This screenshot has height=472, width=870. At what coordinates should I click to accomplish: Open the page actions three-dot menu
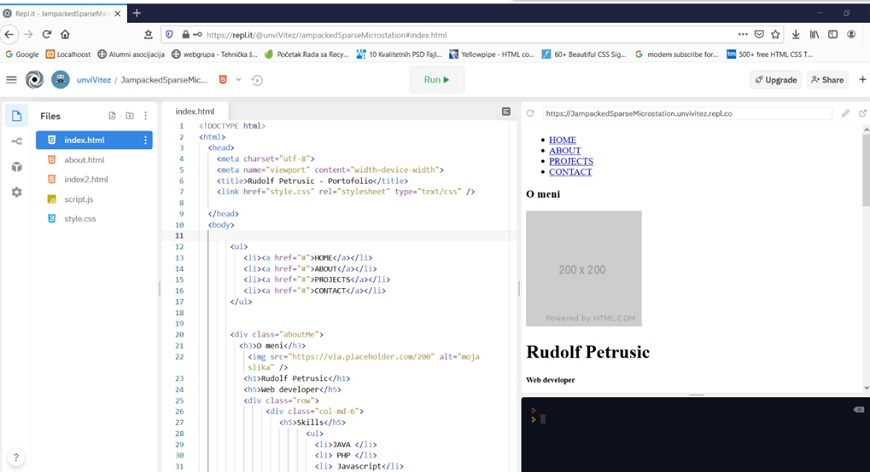(x=742, y=34)
